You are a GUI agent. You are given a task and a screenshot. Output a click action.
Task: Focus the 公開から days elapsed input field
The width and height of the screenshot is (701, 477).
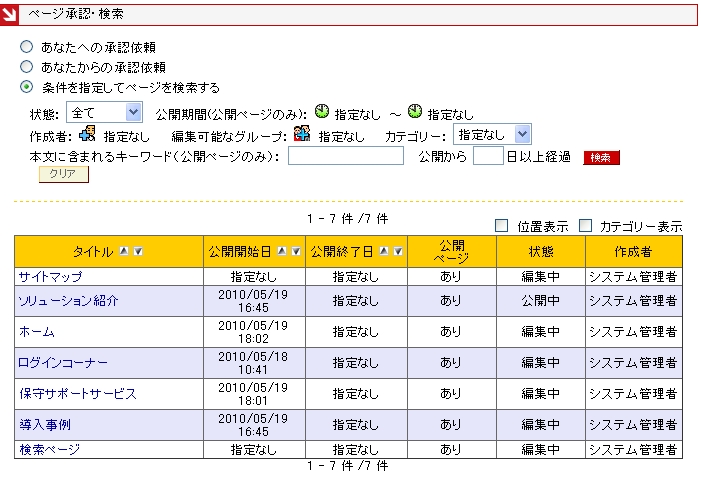488,156
